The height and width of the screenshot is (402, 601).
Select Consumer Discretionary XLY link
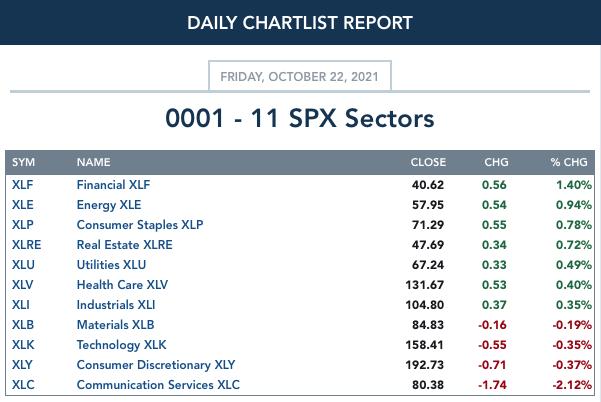pos(156,365)
